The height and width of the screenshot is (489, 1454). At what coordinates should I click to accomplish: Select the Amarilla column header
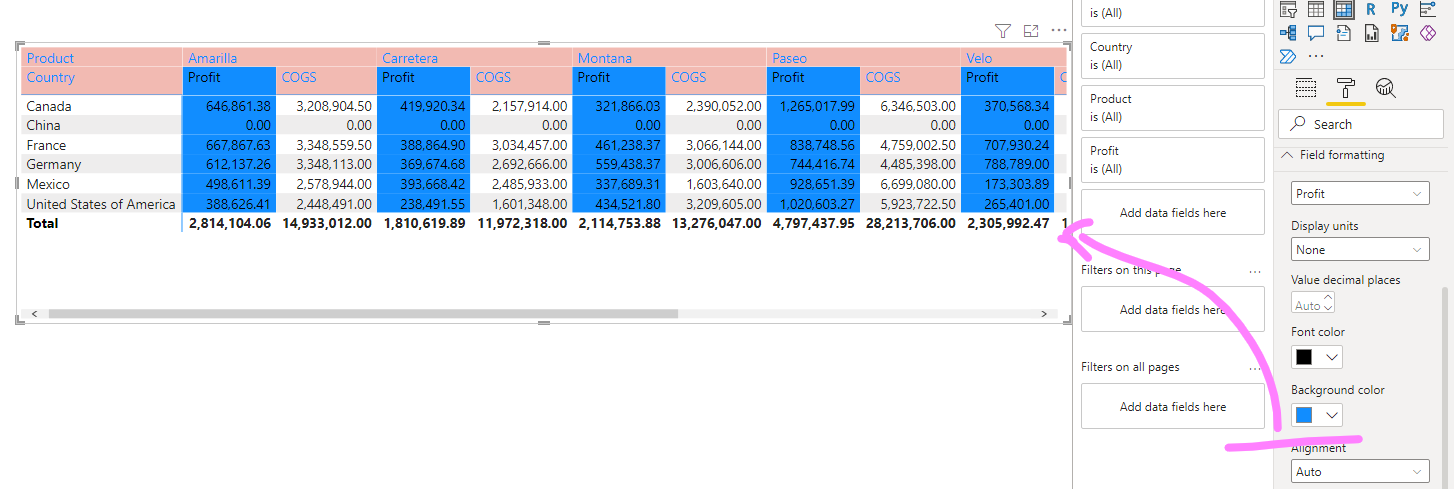[x=212, y=58]
